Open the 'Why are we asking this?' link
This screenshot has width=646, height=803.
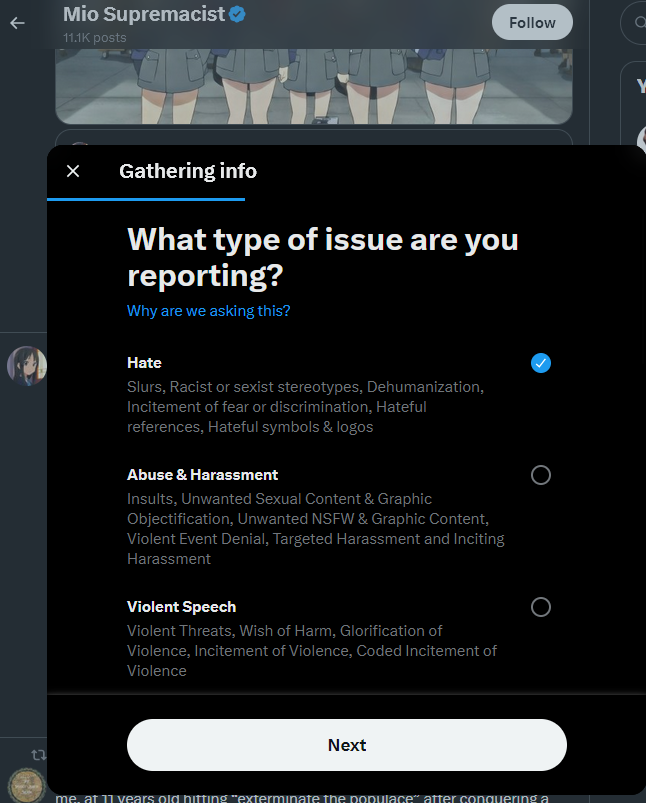[208, 311]
